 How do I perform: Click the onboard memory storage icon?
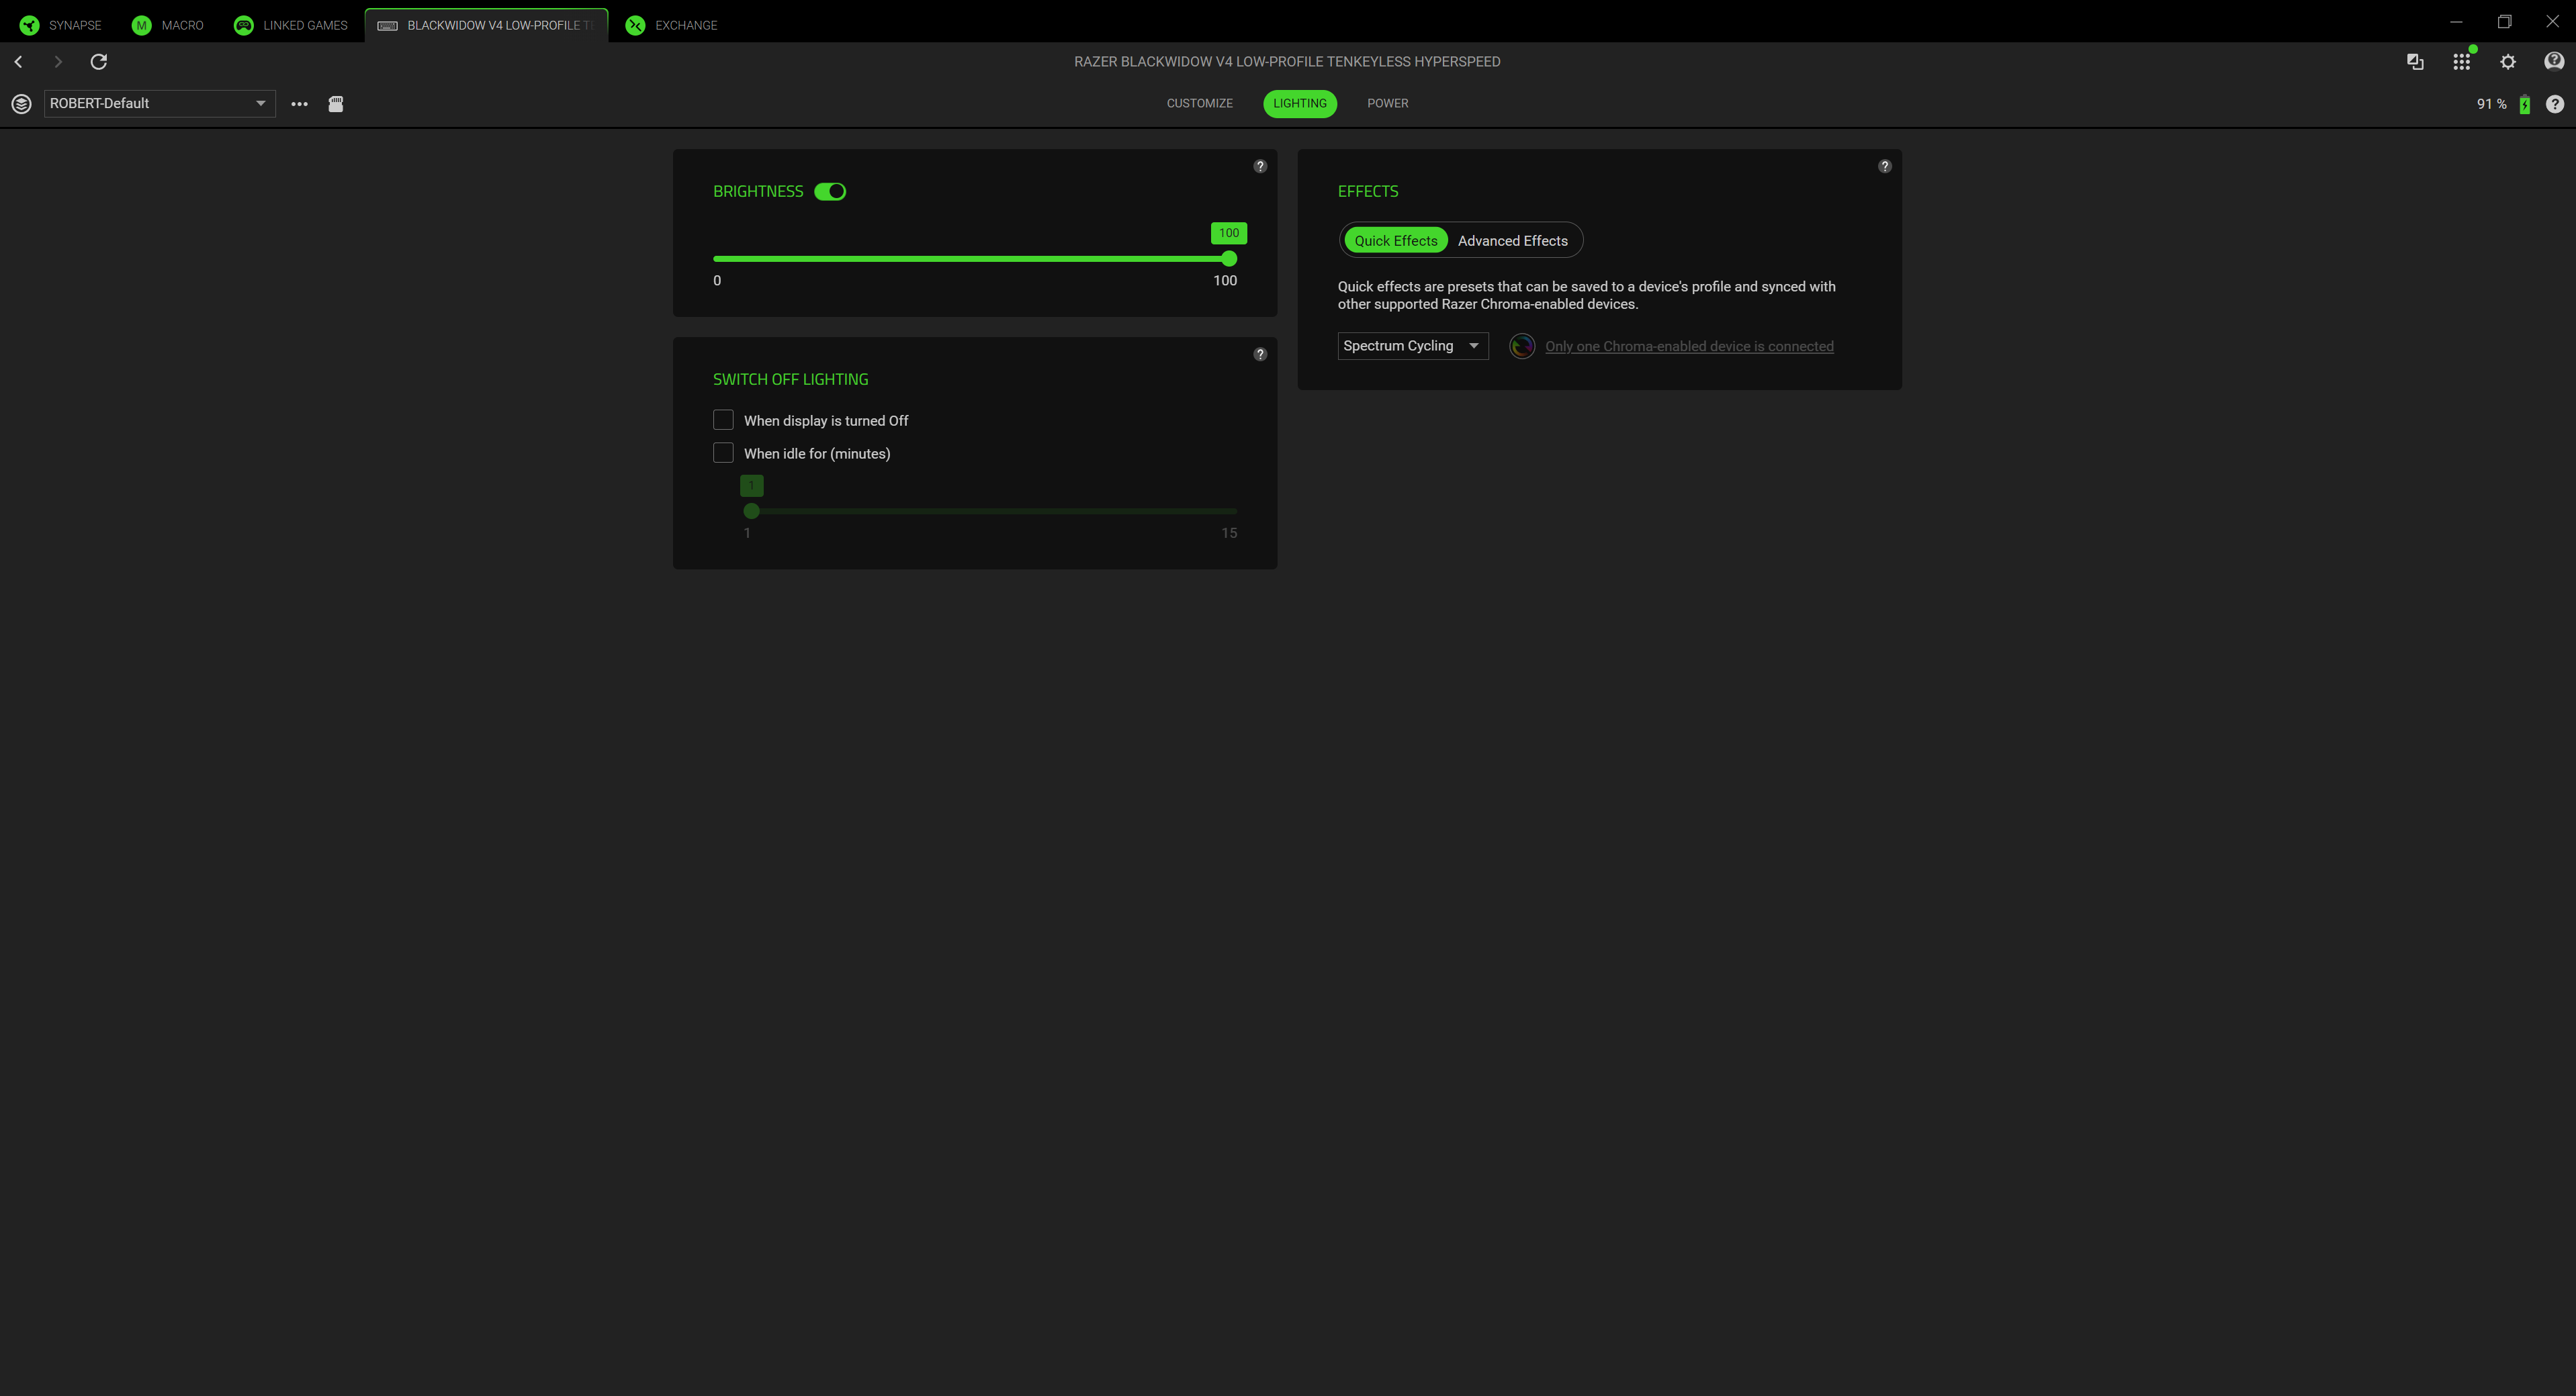[x=336, y=104]
